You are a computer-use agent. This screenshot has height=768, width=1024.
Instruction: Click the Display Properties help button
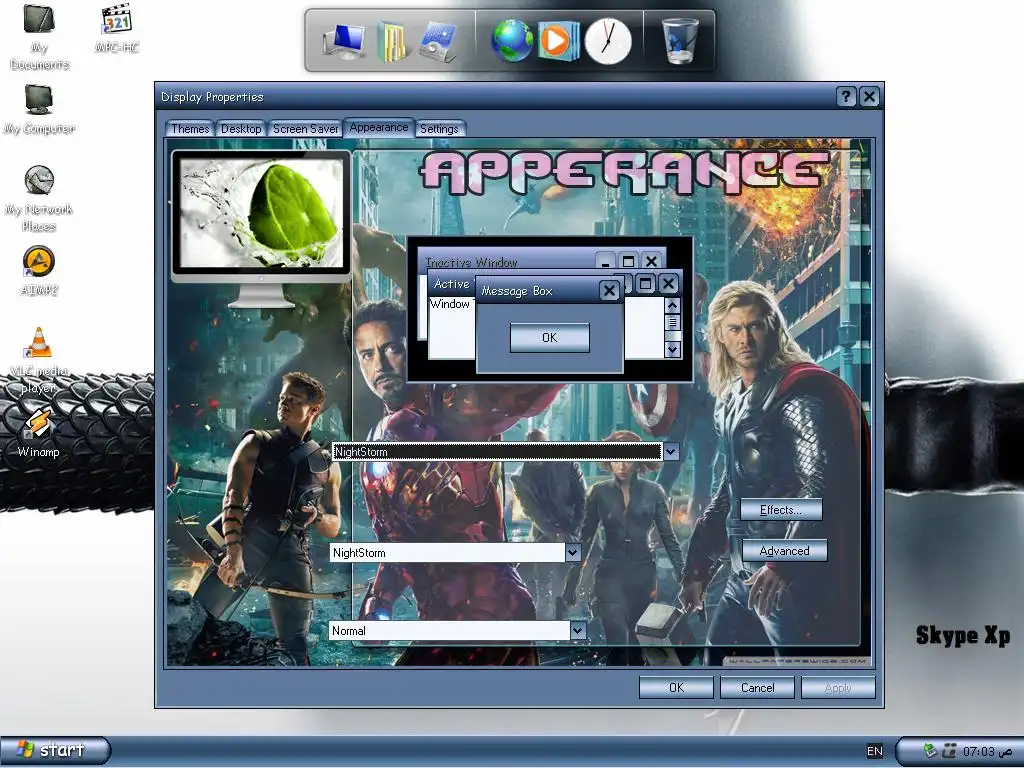[x=846, y=97]
